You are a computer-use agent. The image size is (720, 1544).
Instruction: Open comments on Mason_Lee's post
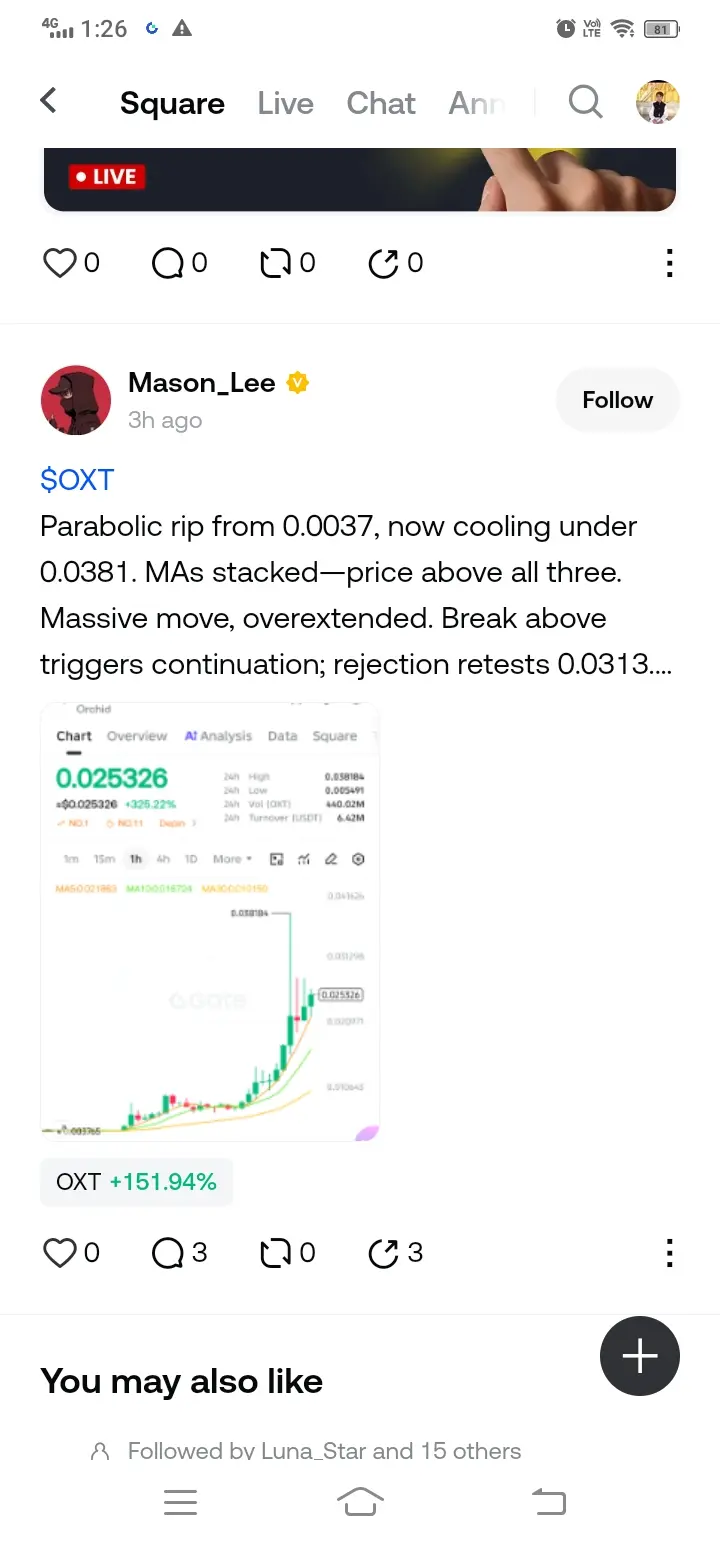(x=167, y=1252)
